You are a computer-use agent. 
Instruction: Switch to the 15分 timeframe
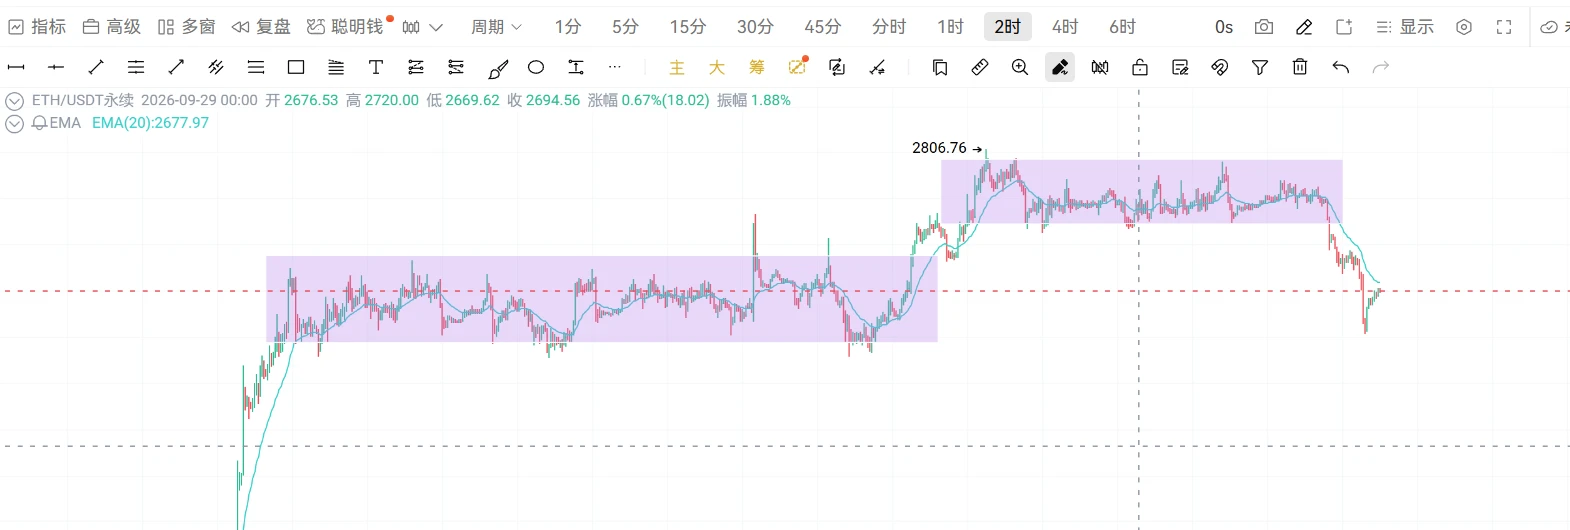(x=688, y=27)
